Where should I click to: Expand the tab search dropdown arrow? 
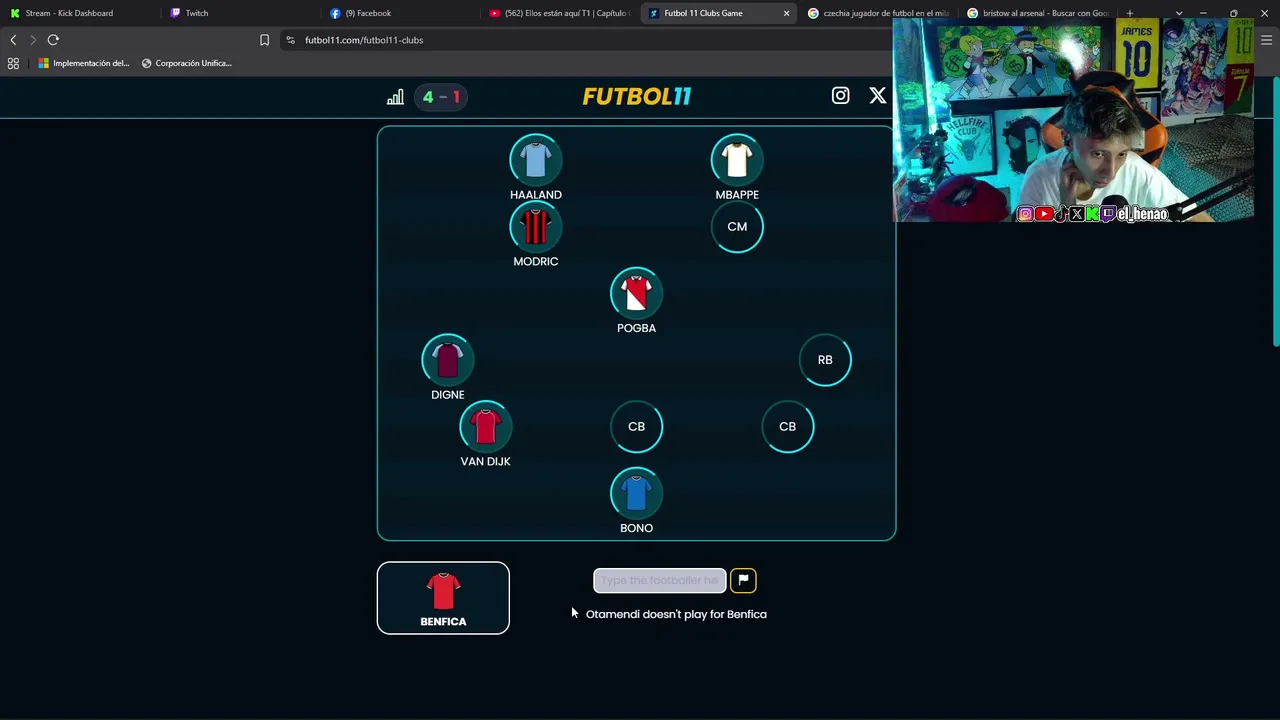click(x=1179, y=13)
